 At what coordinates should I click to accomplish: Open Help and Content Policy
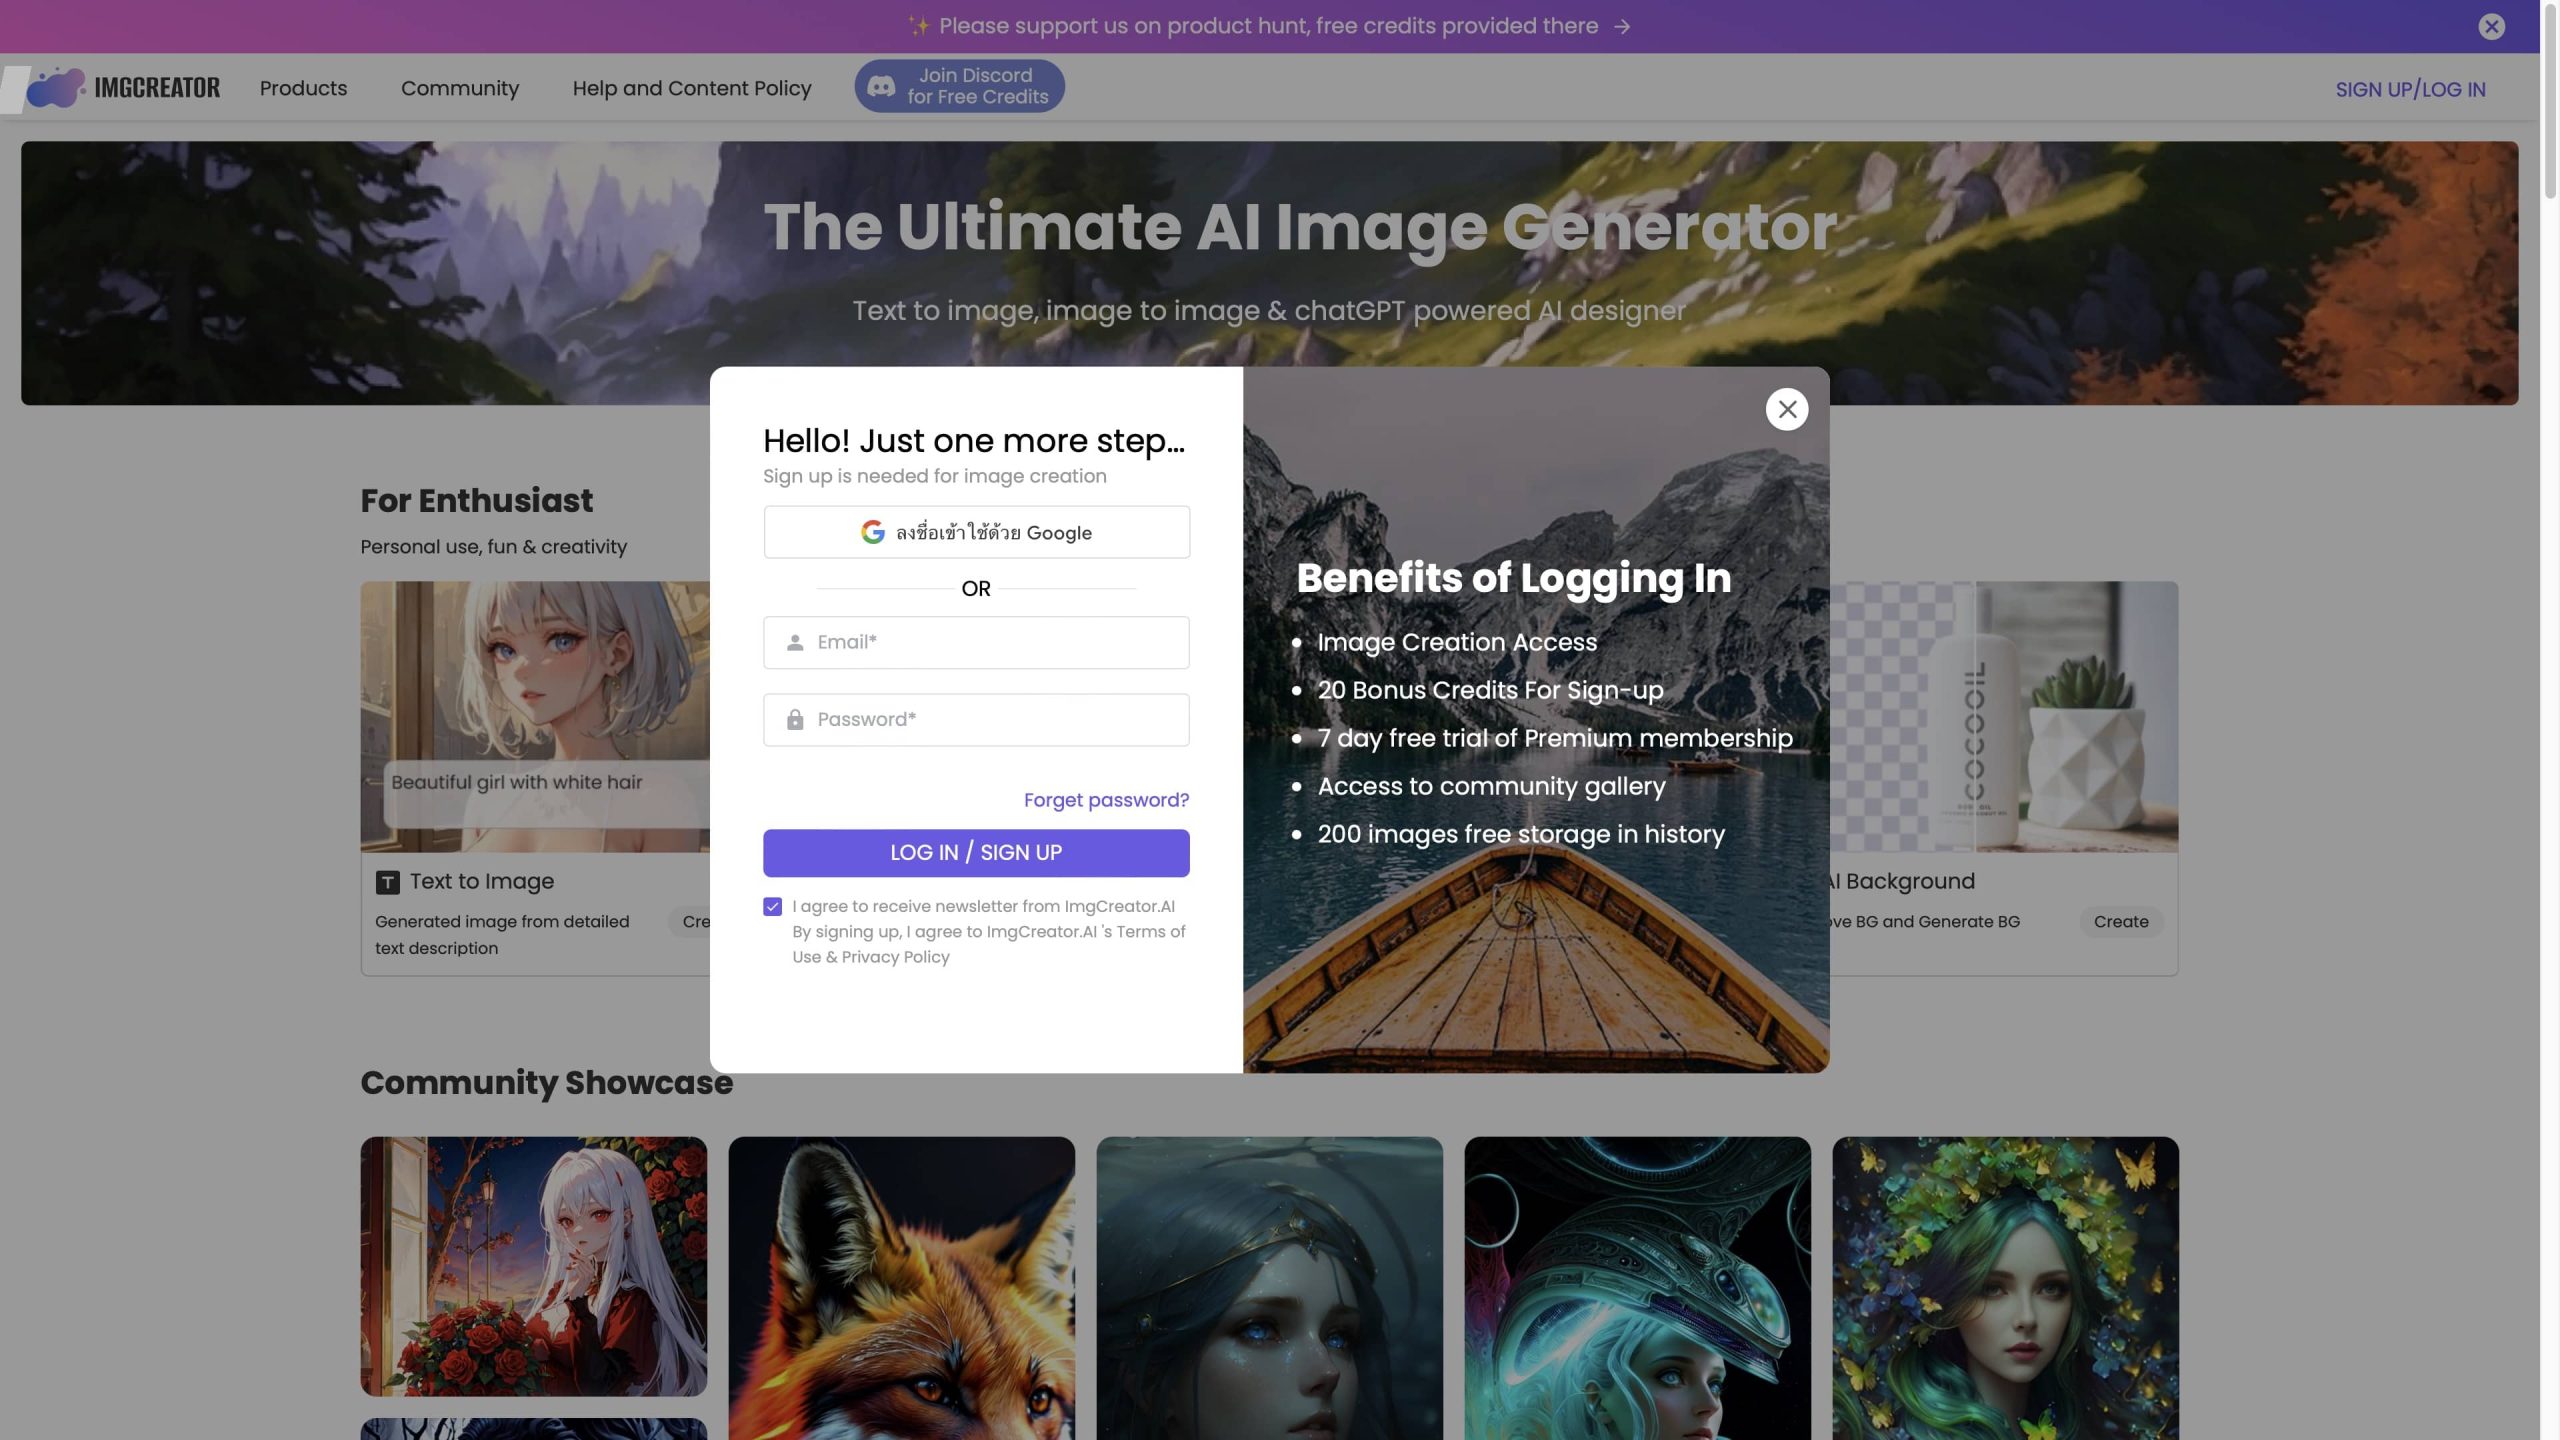coord(692,88)
